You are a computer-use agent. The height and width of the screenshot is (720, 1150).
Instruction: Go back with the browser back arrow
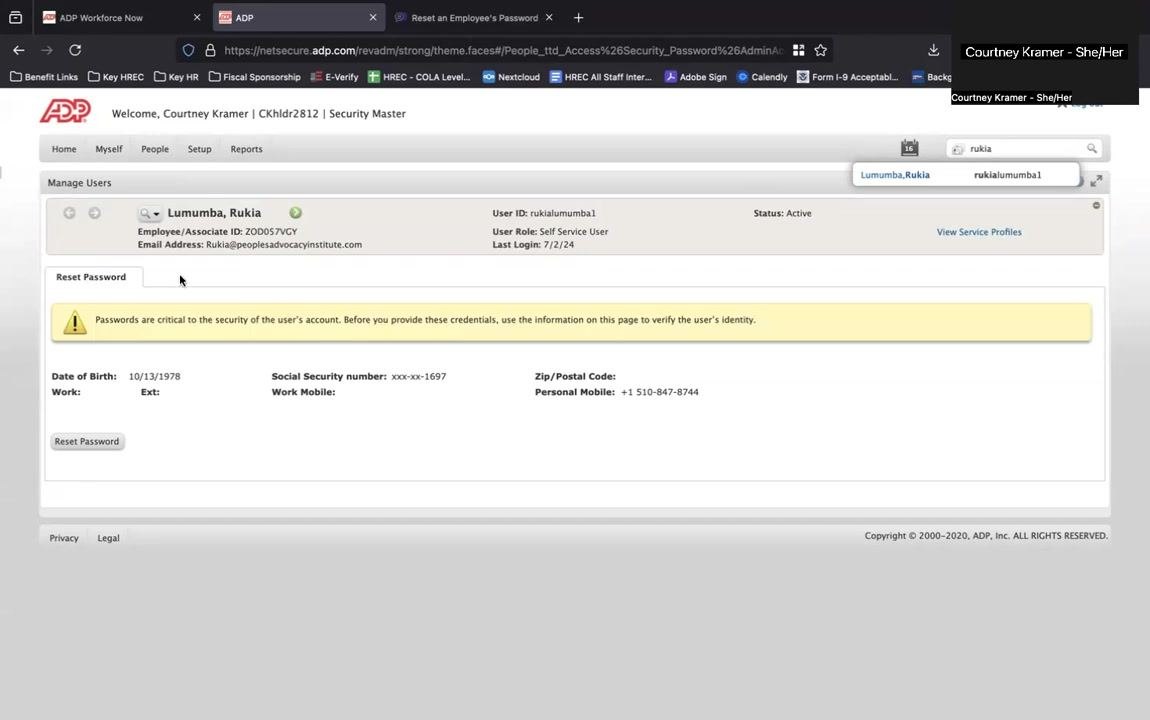click(19, 50)
